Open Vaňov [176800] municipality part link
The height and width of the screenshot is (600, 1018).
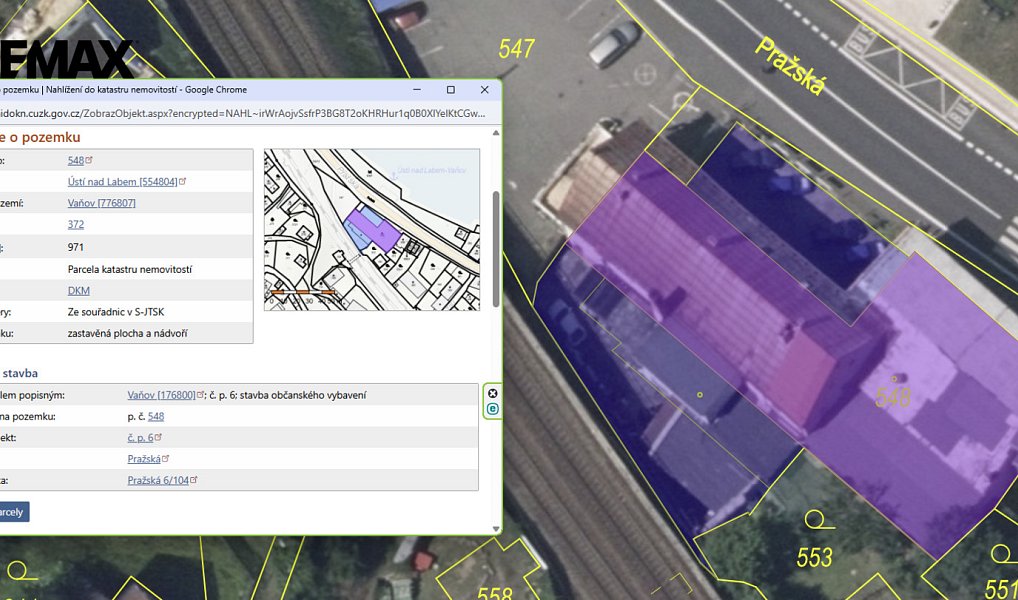click(x=161, y=395)
